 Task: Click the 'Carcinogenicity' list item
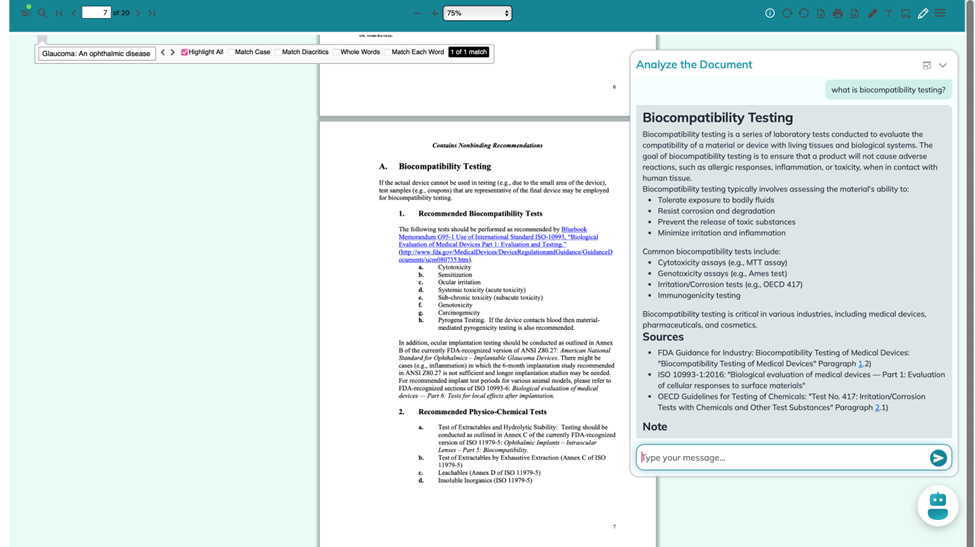tap(458, 313)
